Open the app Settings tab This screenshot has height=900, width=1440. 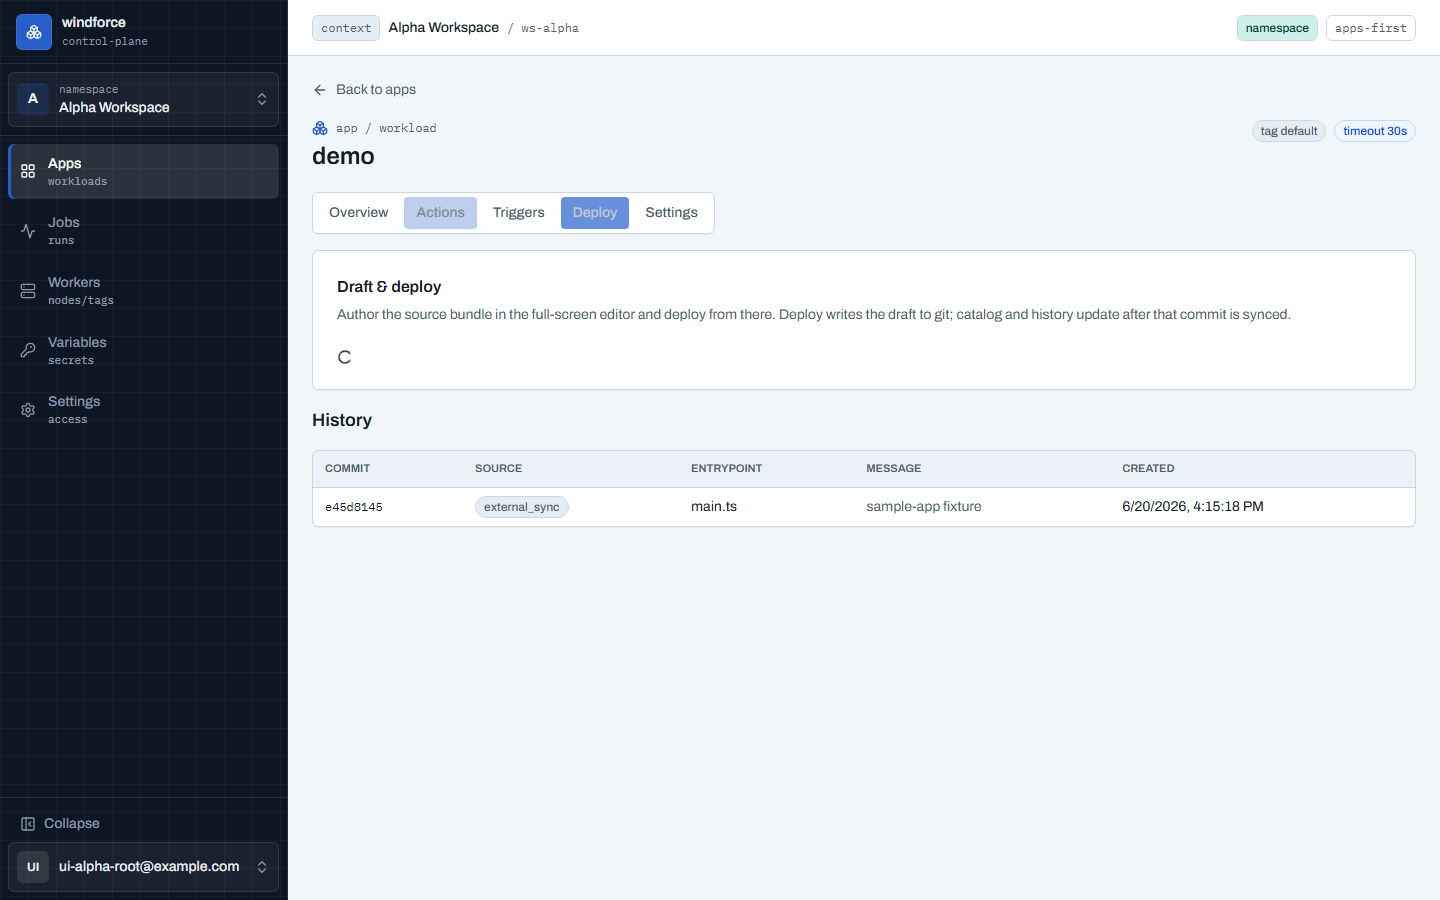[x=671, y=213]
